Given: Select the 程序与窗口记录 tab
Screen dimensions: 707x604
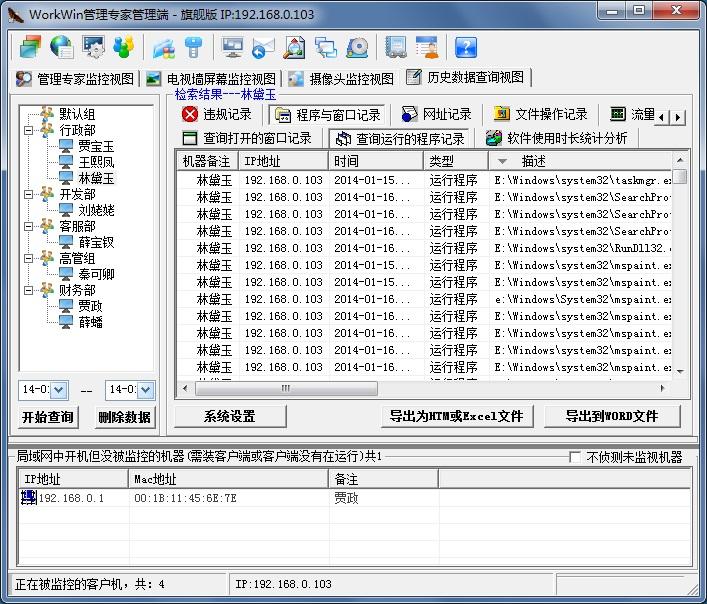Looking at the screenshot, I should [x=327, y=115].
